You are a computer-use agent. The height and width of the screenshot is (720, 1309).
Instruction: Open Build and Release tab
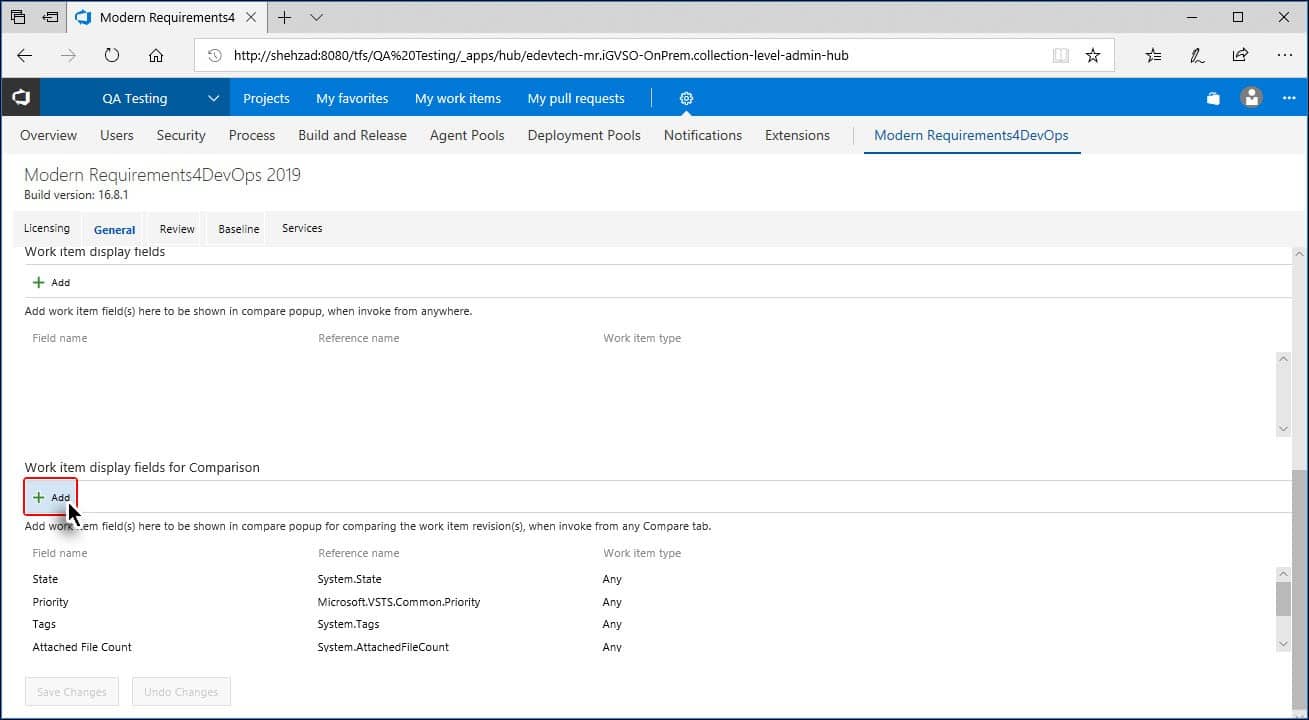[352, 135]
